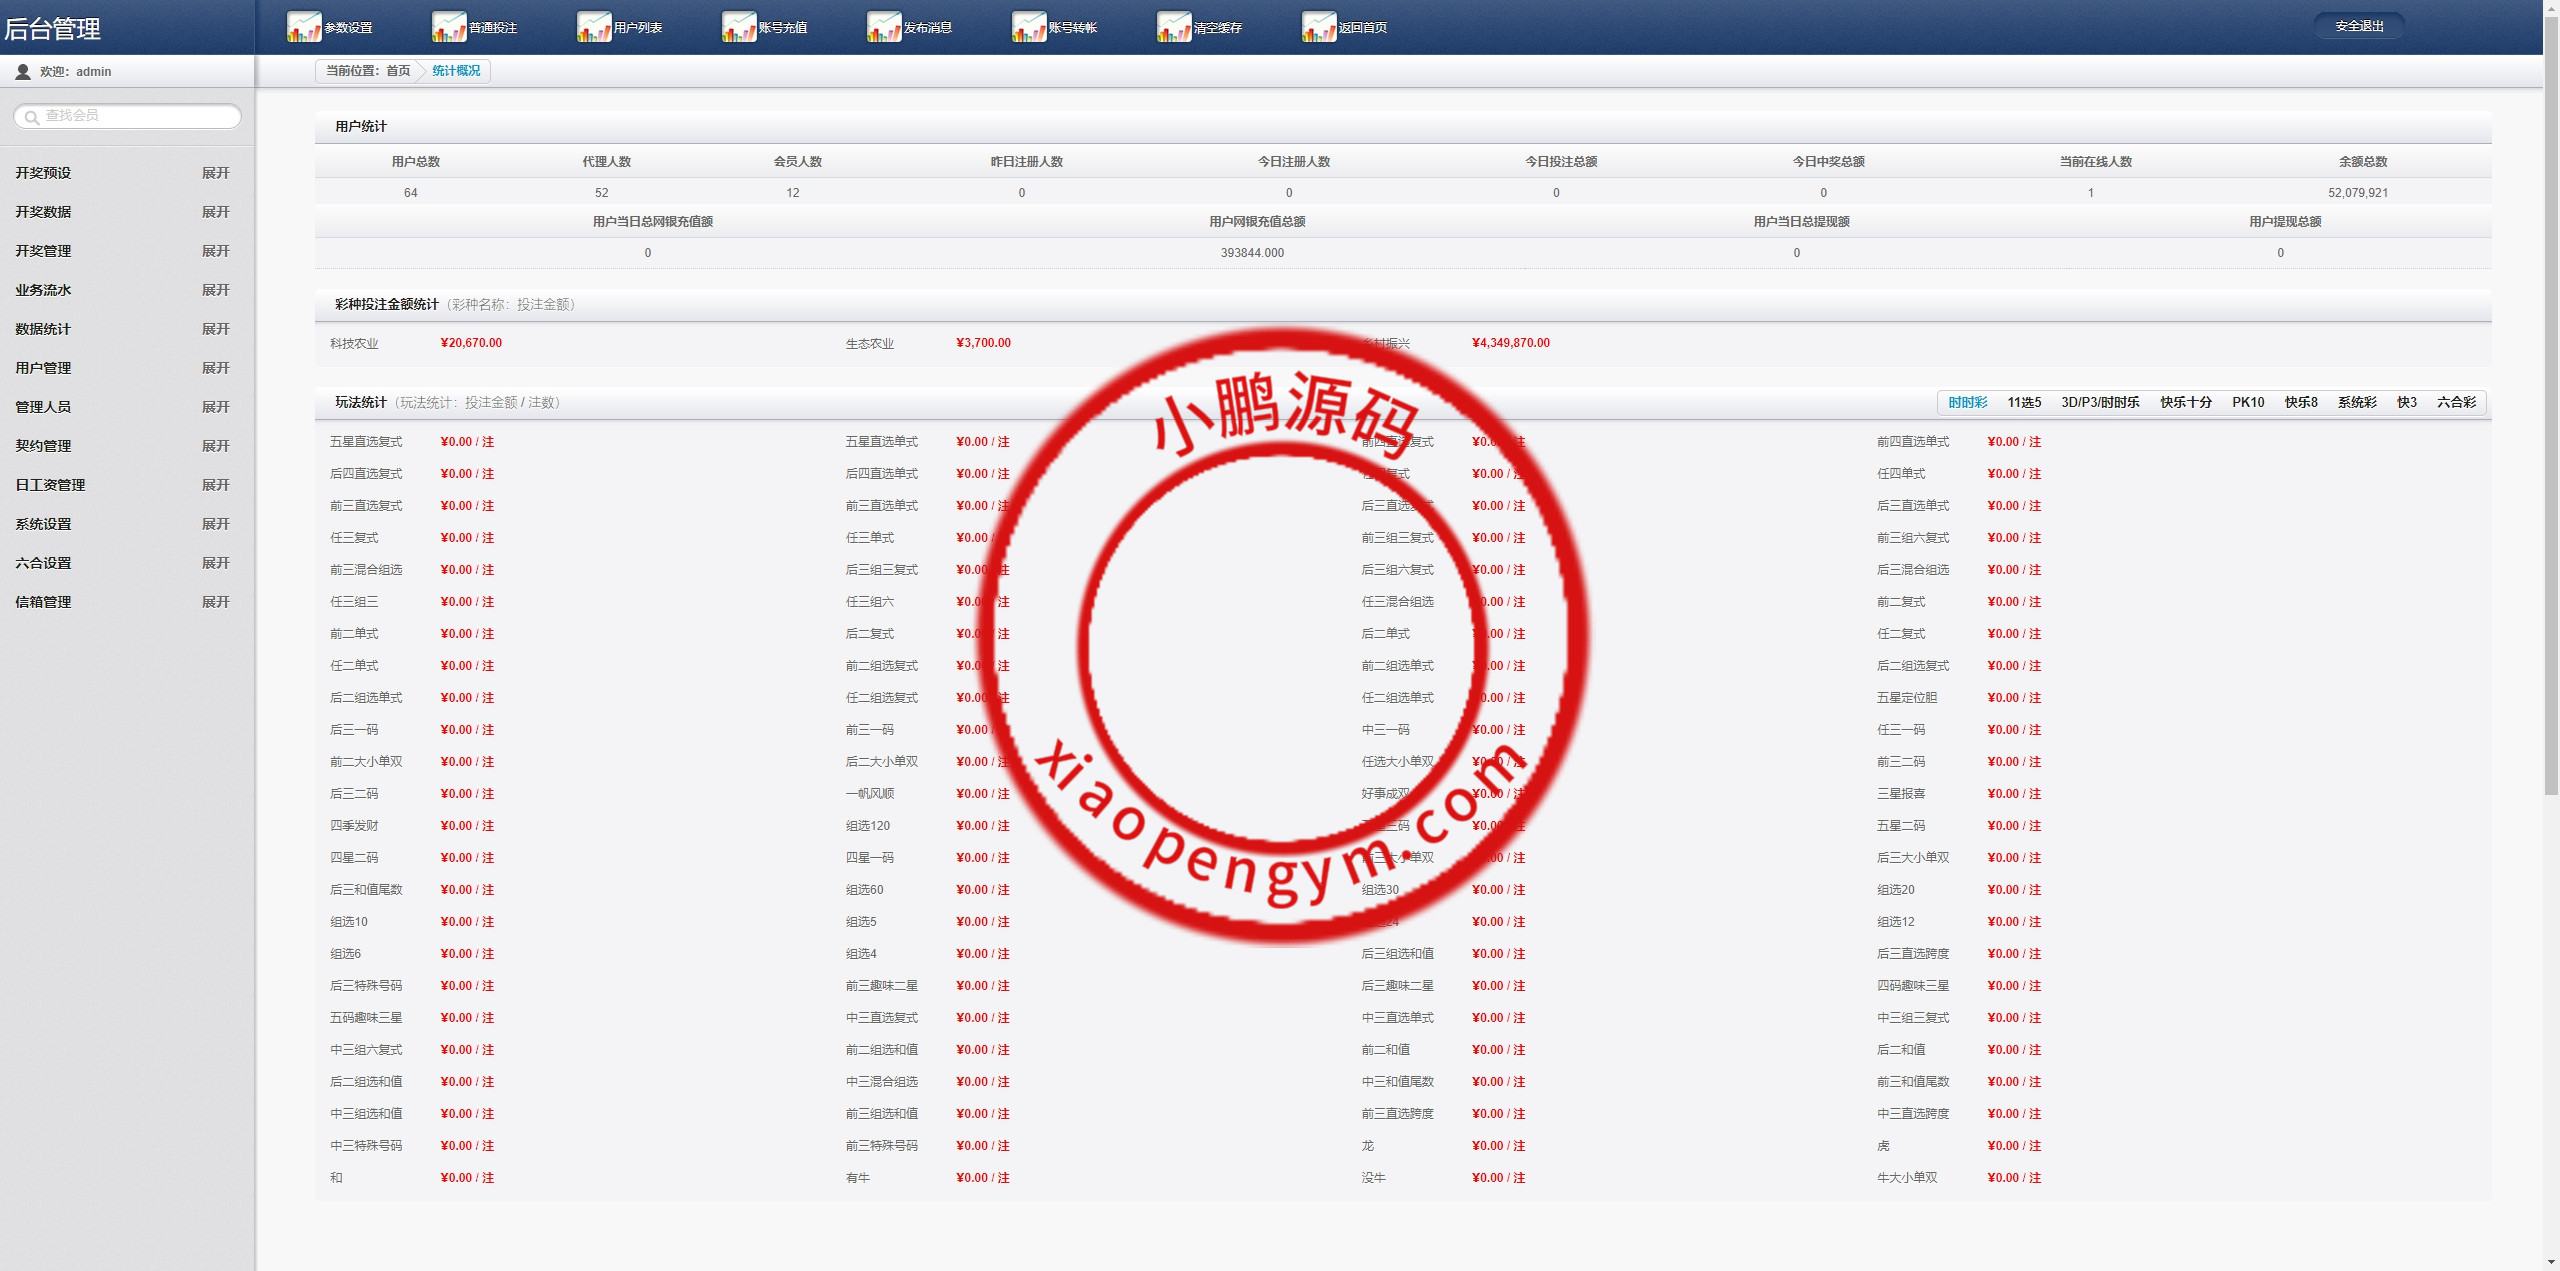Click the 返回首页 toolbar icon

(1318, 27)
